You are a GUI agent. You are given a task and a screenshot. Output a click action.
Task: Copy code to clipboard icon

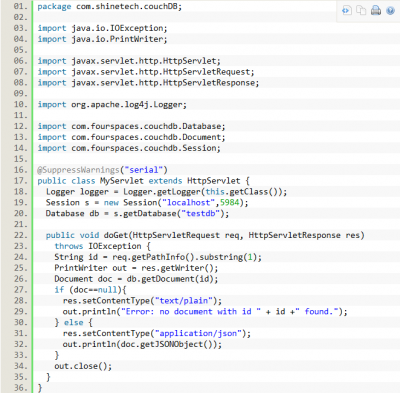pos(361,11)
